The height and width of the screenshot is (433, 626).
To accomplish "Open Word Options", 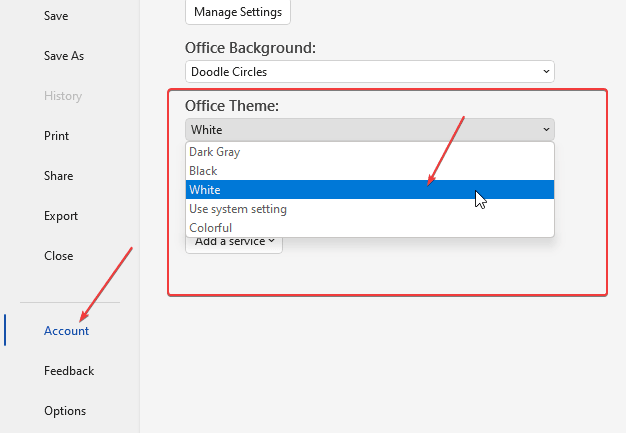I will (65, 411).
